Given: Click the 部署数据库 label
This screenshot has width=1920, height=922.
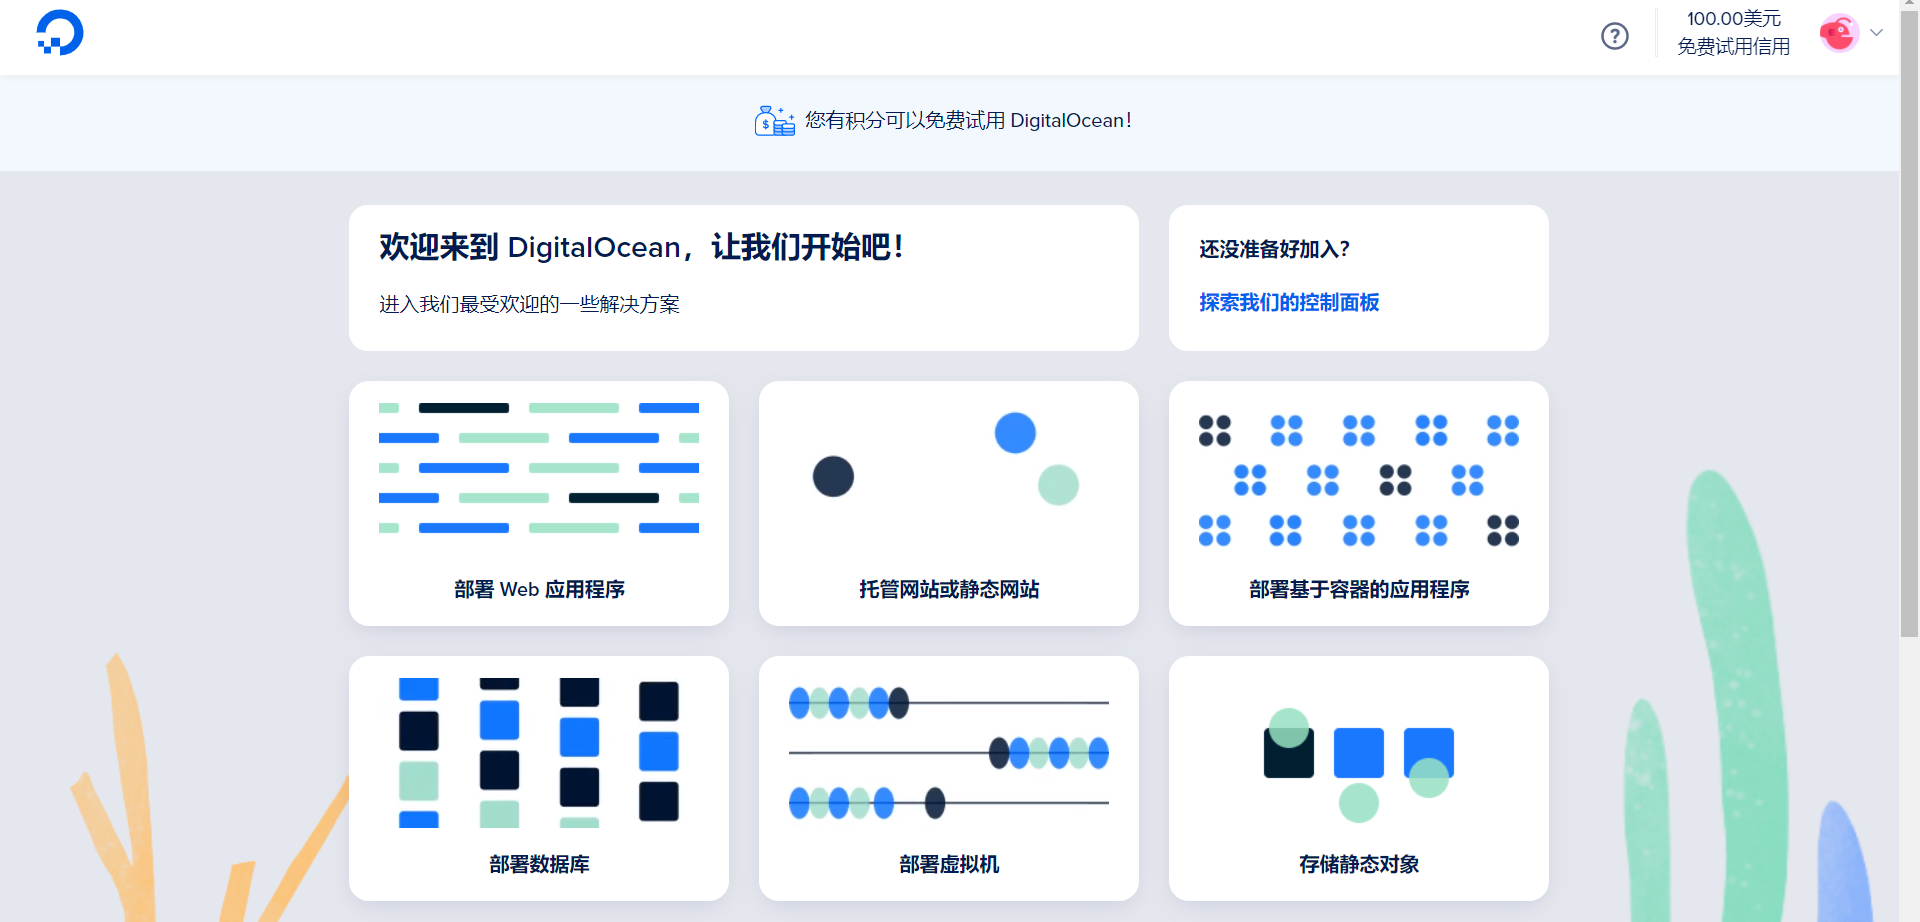Looking at the screenshot, I should [x=538, y=864].
